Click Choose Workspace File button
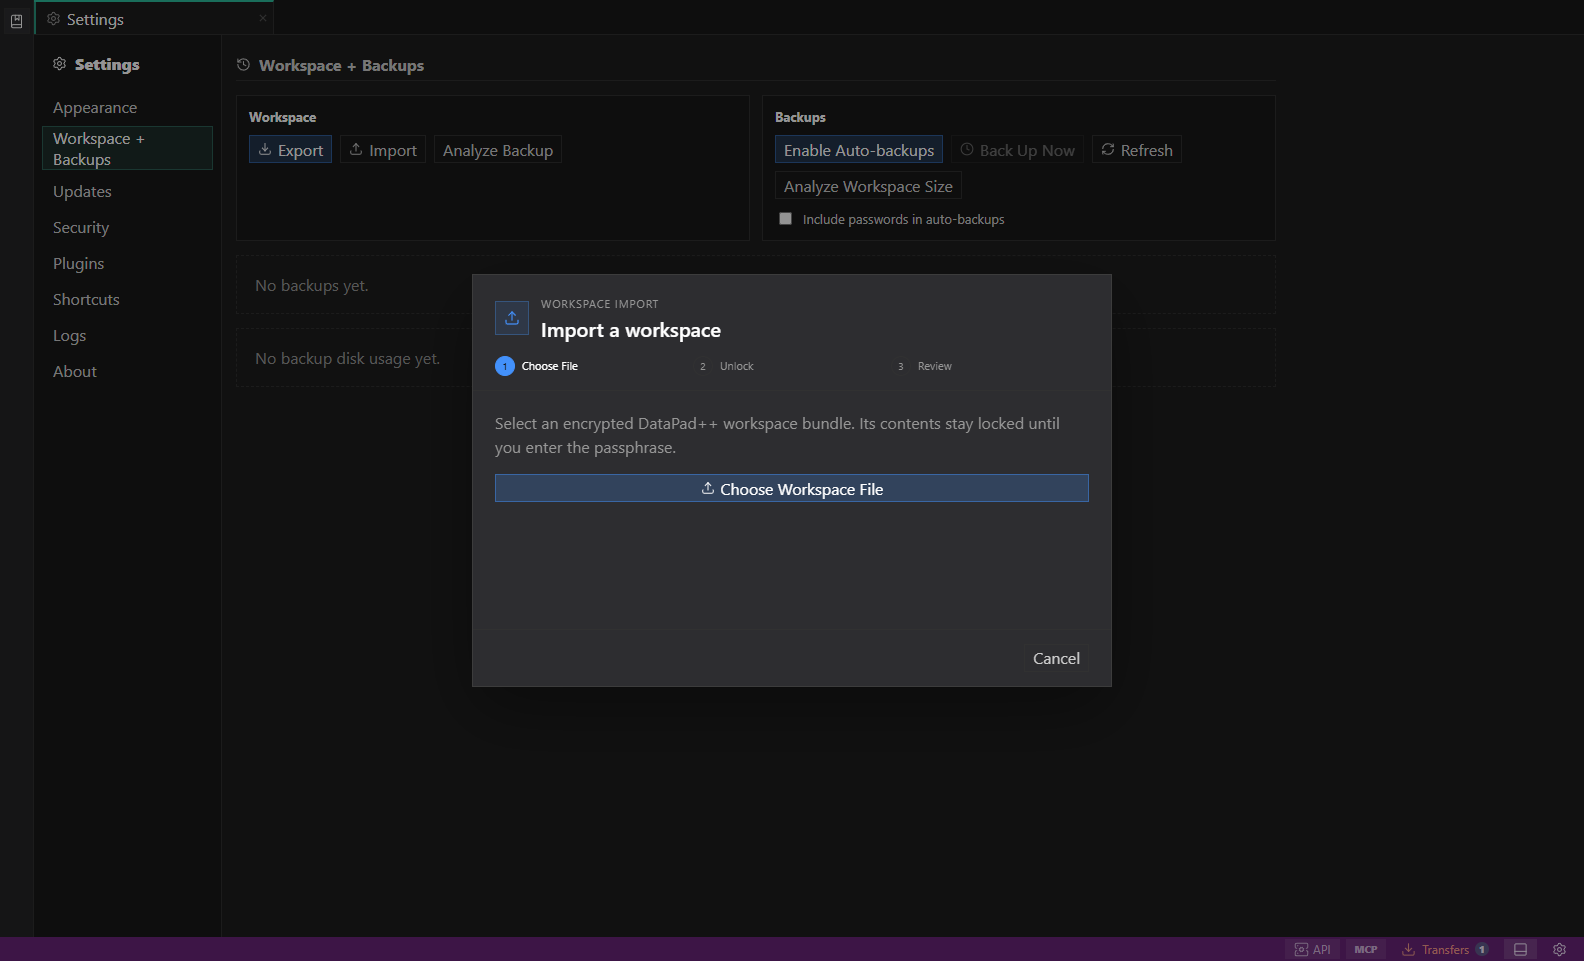 pyautogui.click(x=792, y=488)
